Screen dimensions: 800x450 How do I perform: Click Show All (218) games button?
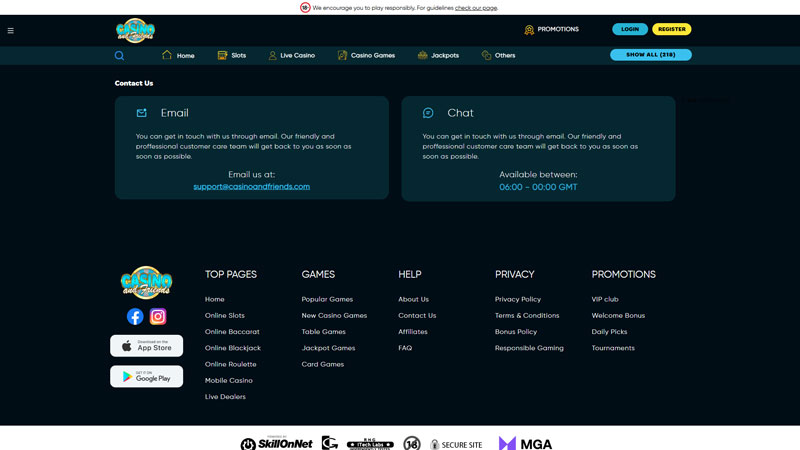click(x=650, y=55)
